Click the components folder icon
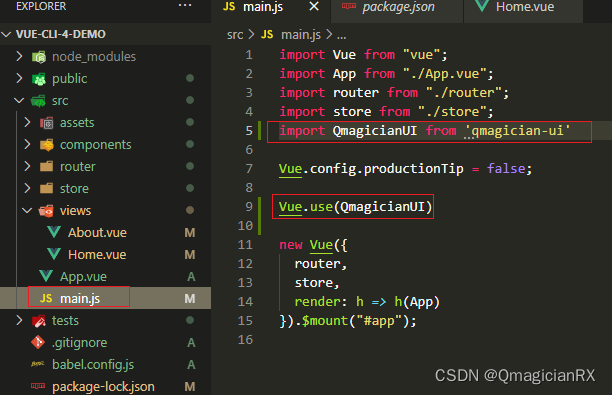Image resolution: width=612 pixels, height=395 pixels. 46,145
